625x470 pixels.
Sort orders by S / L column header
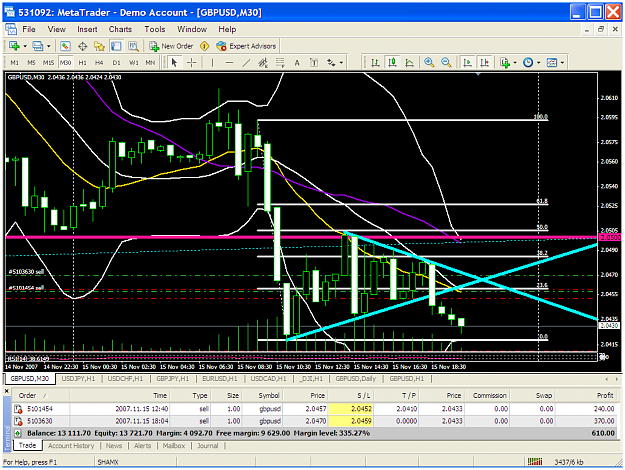351,396
